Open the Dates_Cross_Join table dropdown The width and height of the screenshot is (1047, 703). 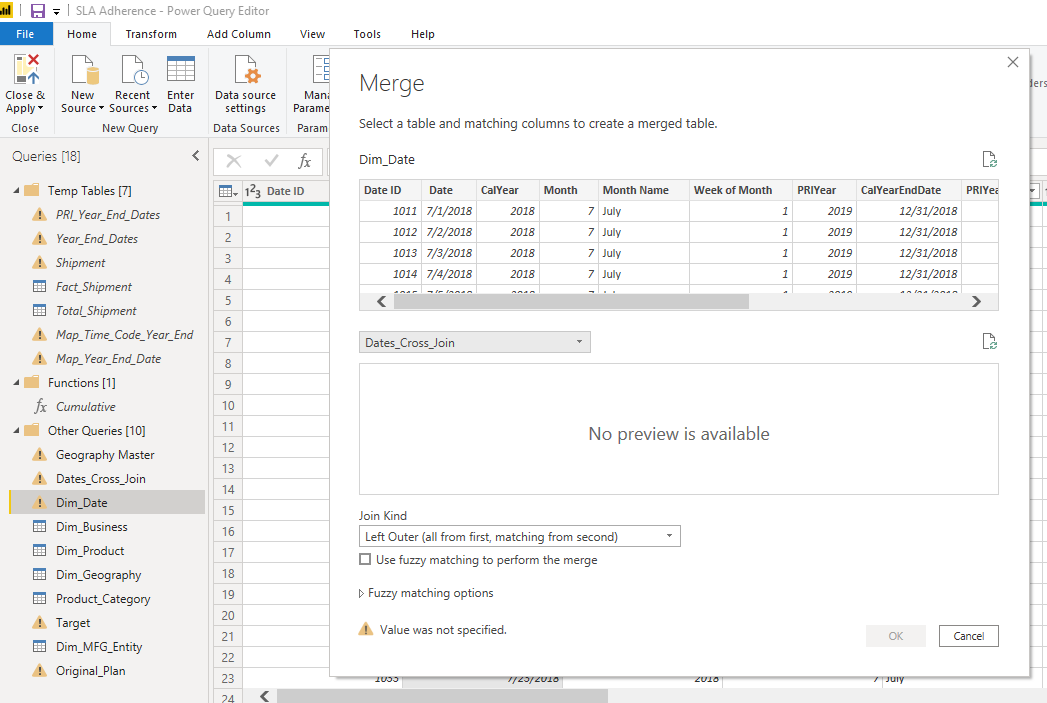(x=475, y=342)
